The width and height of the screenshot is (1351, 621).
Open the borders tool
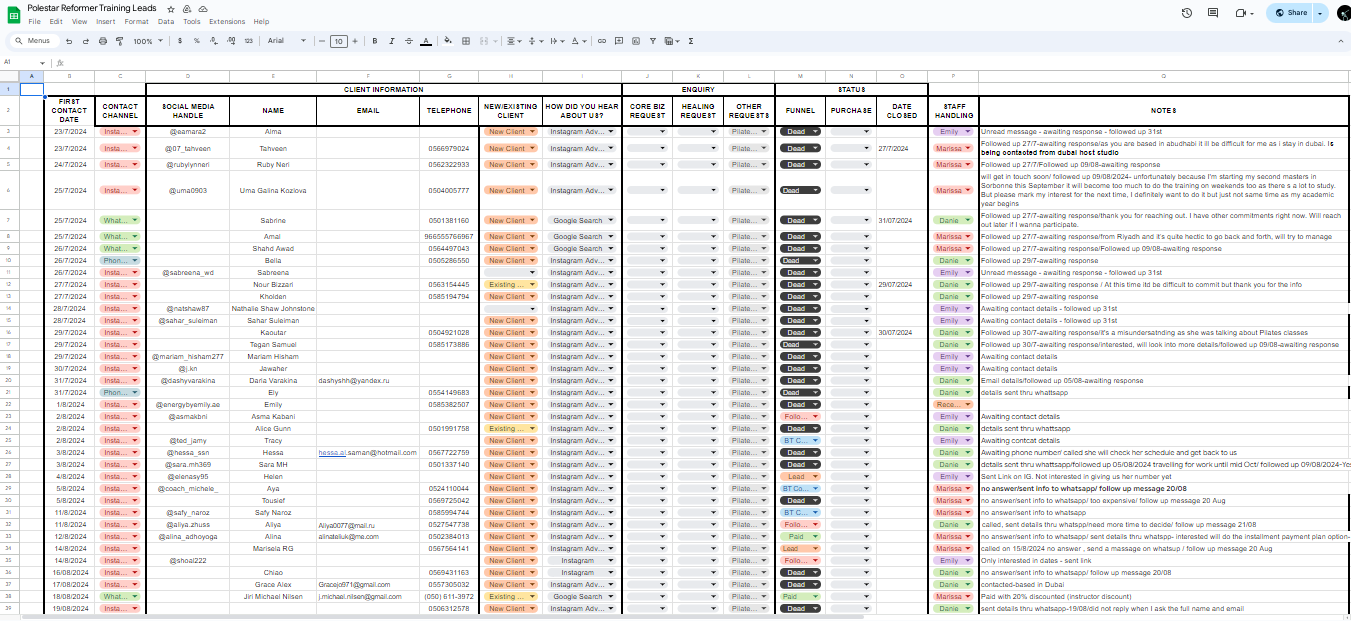click(465, 41)
